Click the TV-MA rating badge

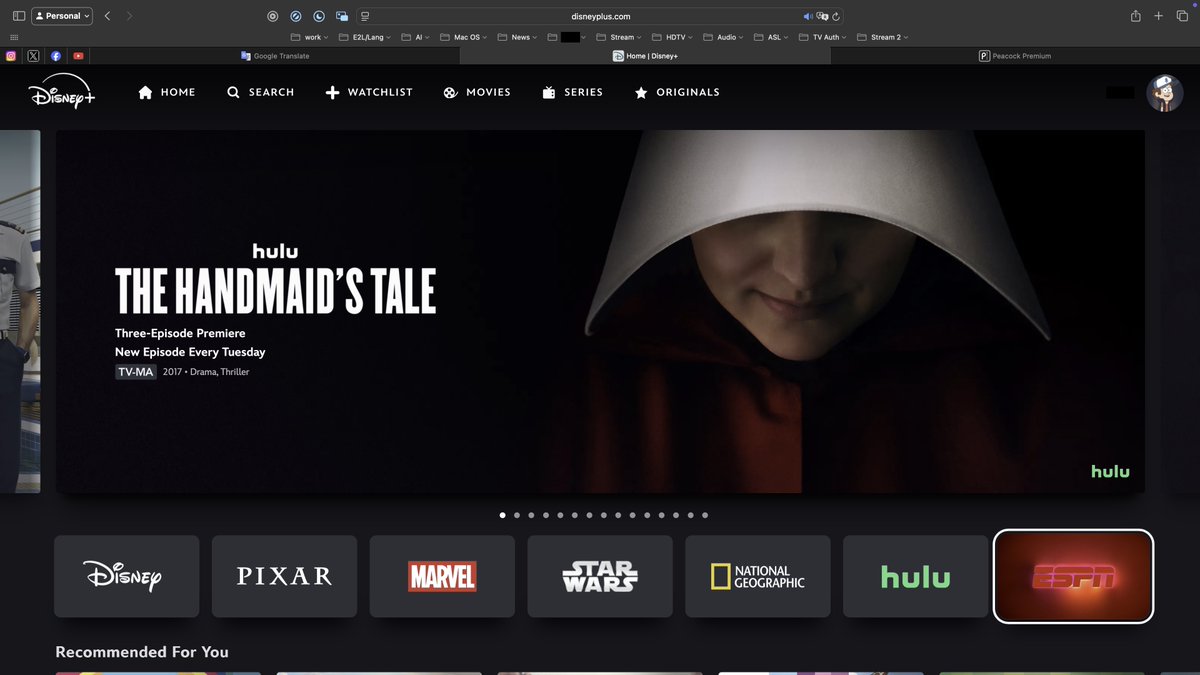(x=135, y=372)
